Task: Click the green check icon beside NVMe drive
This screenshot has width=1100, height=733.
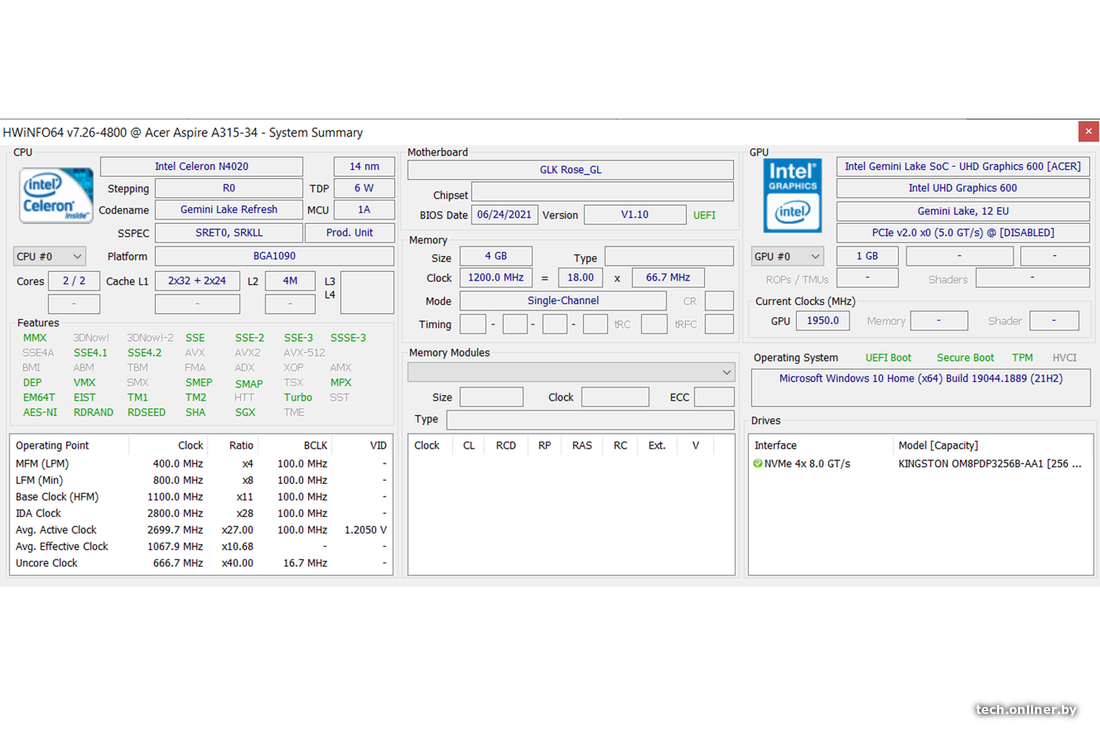Action: [x=758, y=464]
